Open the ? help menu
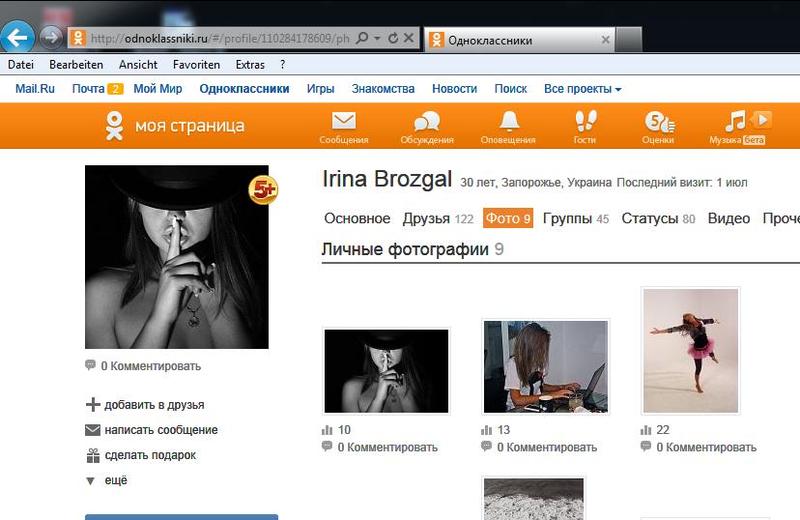 click(283, 65)
